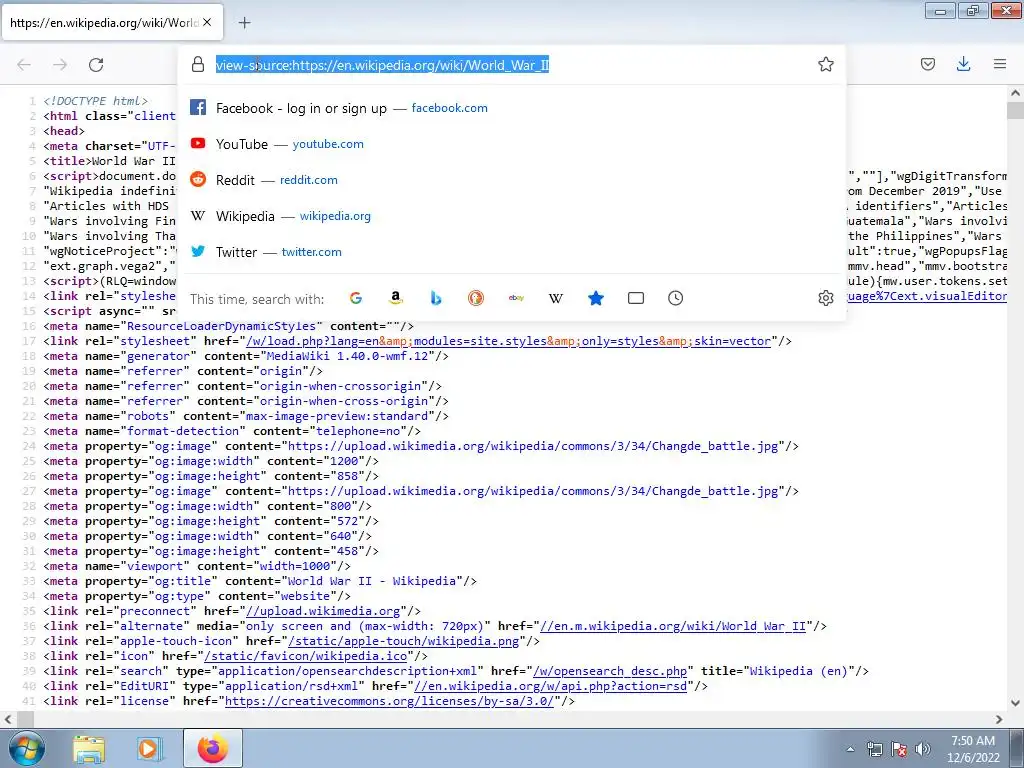Choose YouTube suggestion in dropdown
This screenshot has height=768, width=1024.
(512, 144)
